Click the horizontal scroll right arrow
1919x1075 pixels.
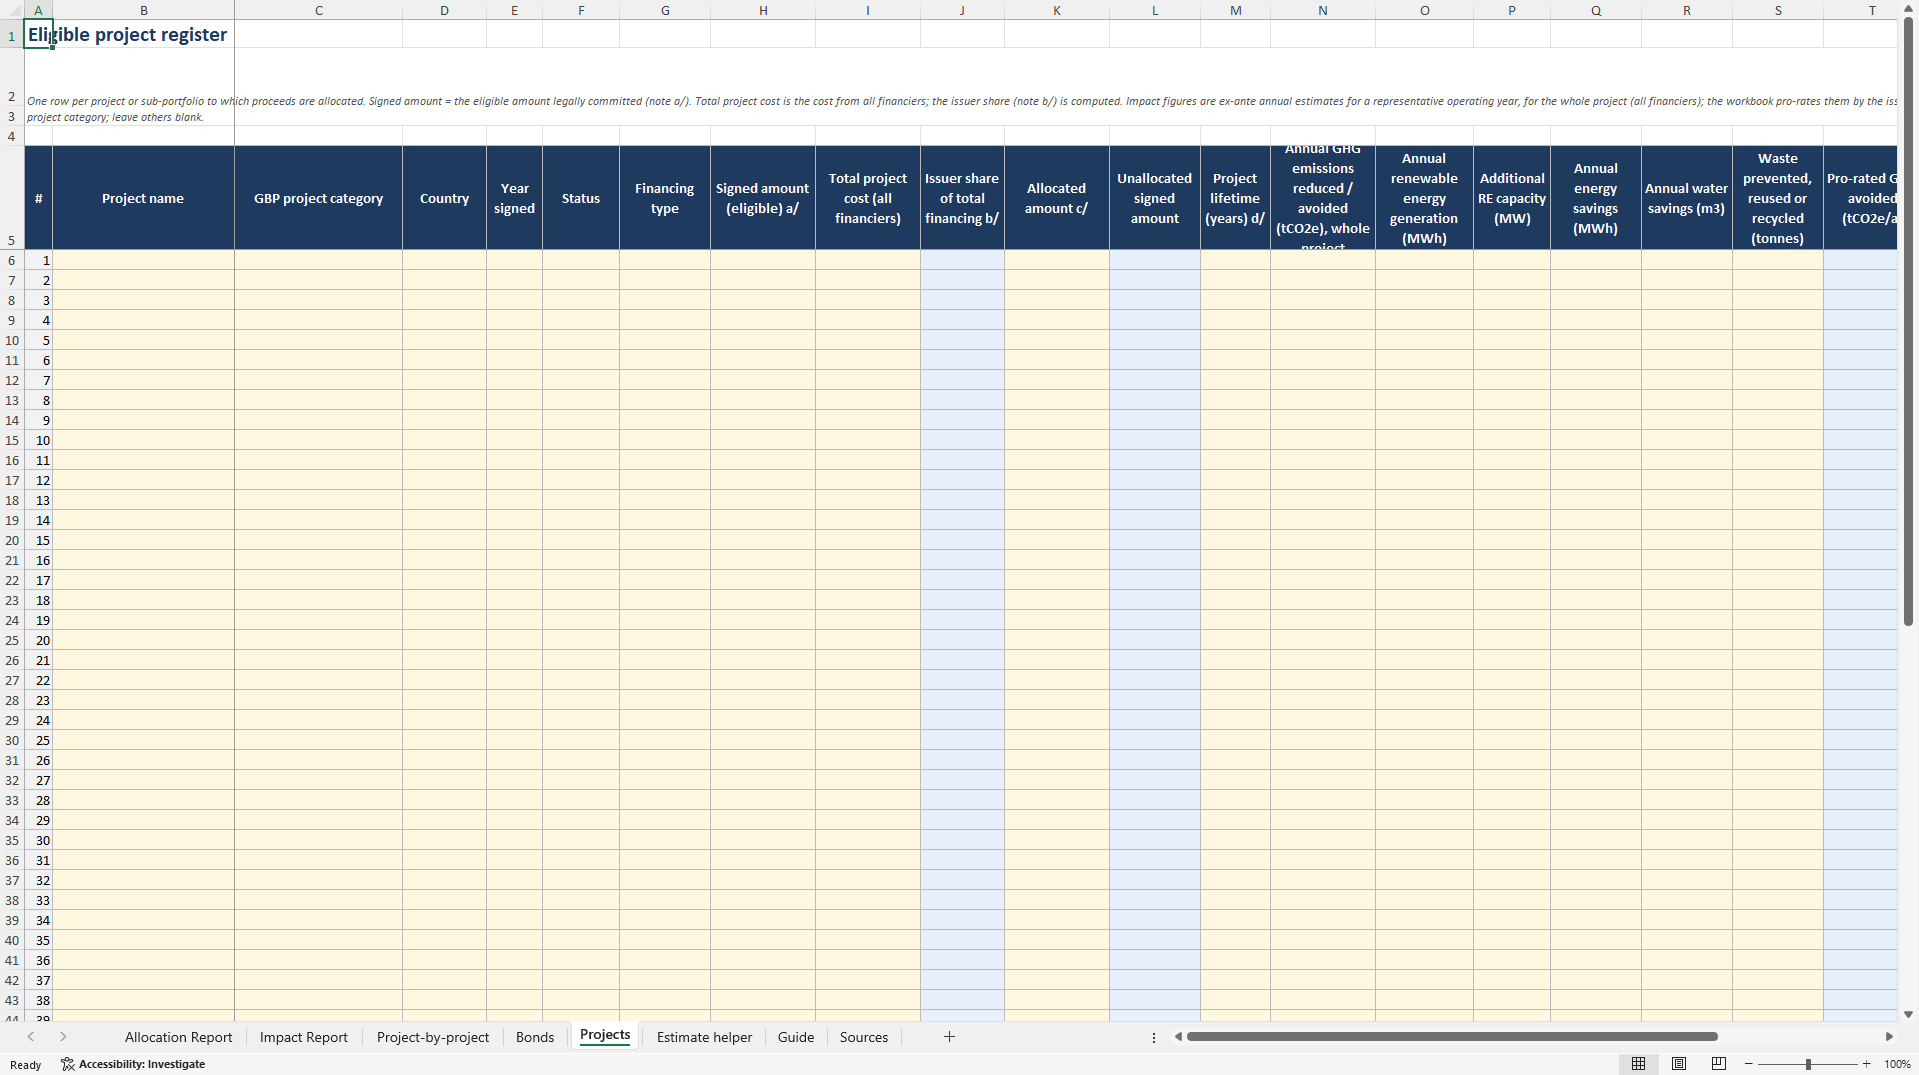1889,1037
